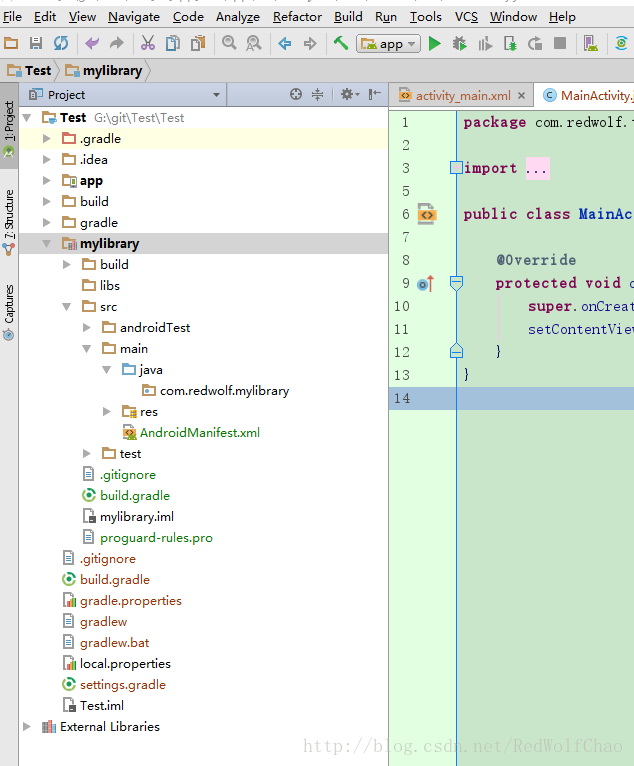Image resolution: width=634 pixels, height=766 pixels.
Task: Fold the onCreate method at line 9
Action: (x=456, y=283)
